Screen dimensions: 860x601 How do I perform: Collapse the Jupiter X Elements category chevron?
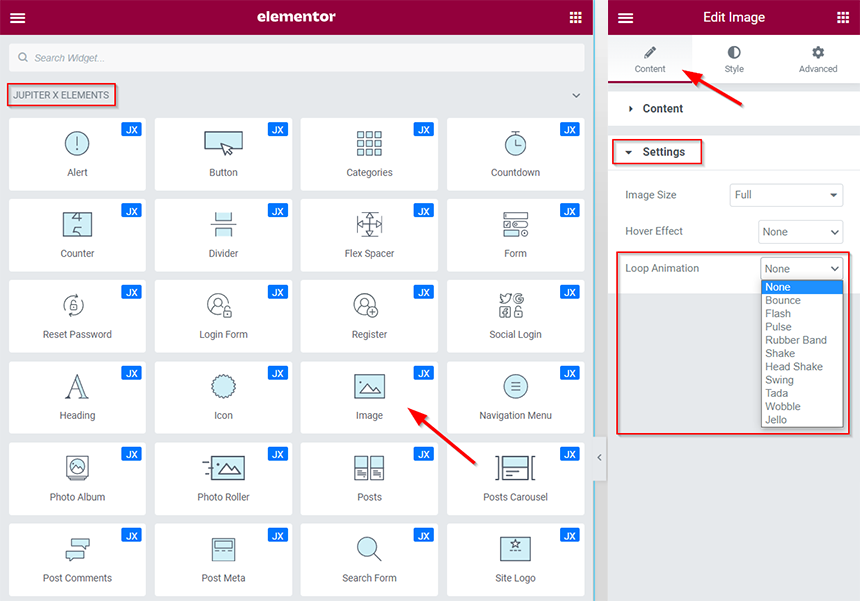[x=576, y=95]
